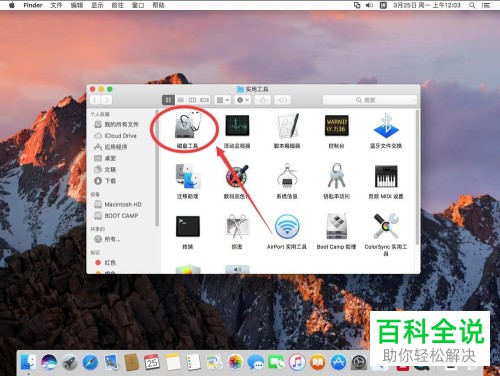Screen dimensions: 500x376
Task: Expand the arrange-by dropdown in toolbar
Action: tap(223, 100)
